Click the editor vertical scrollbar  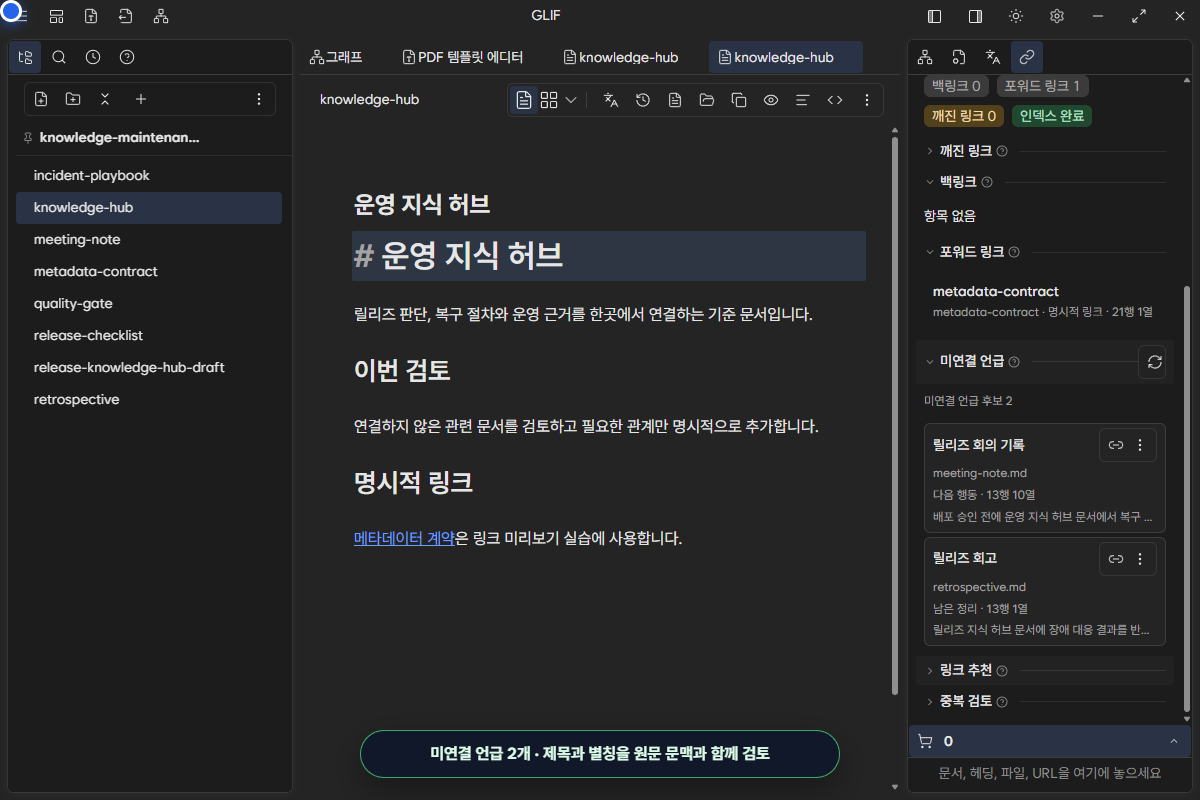[895, 415]
